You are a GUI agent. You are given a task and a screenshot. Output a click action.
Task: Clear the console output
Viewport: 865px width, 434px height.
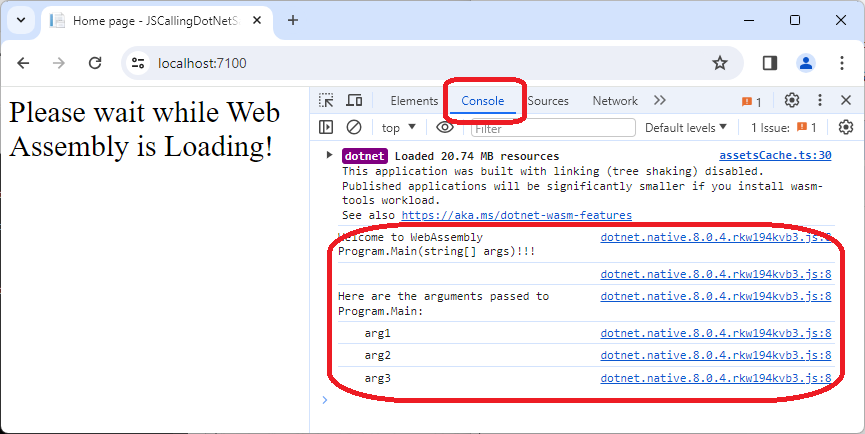coord(354,127)
